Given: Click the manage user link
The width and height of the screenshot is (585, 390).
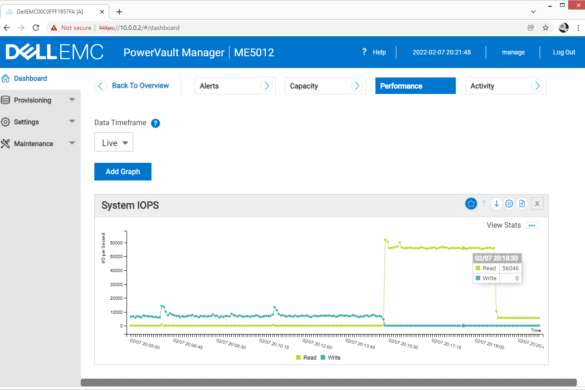Looking at the screenshot, I should (x=513, y=52).
